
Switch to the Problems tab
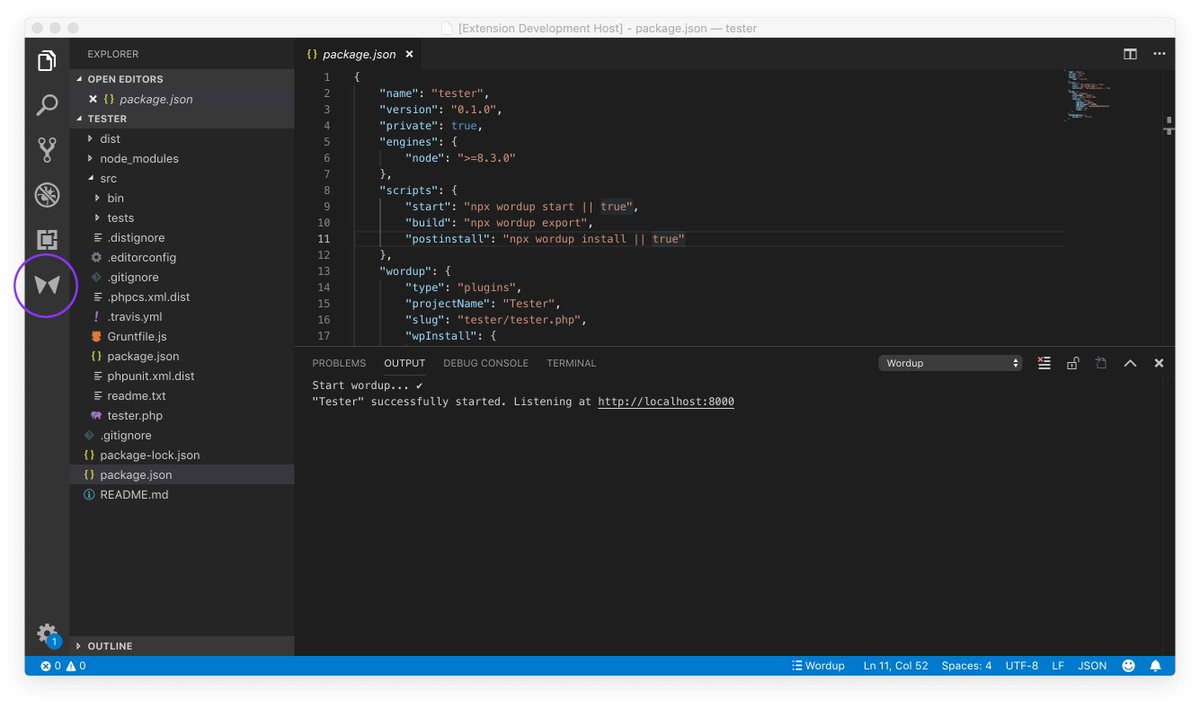tap(339, 363)
